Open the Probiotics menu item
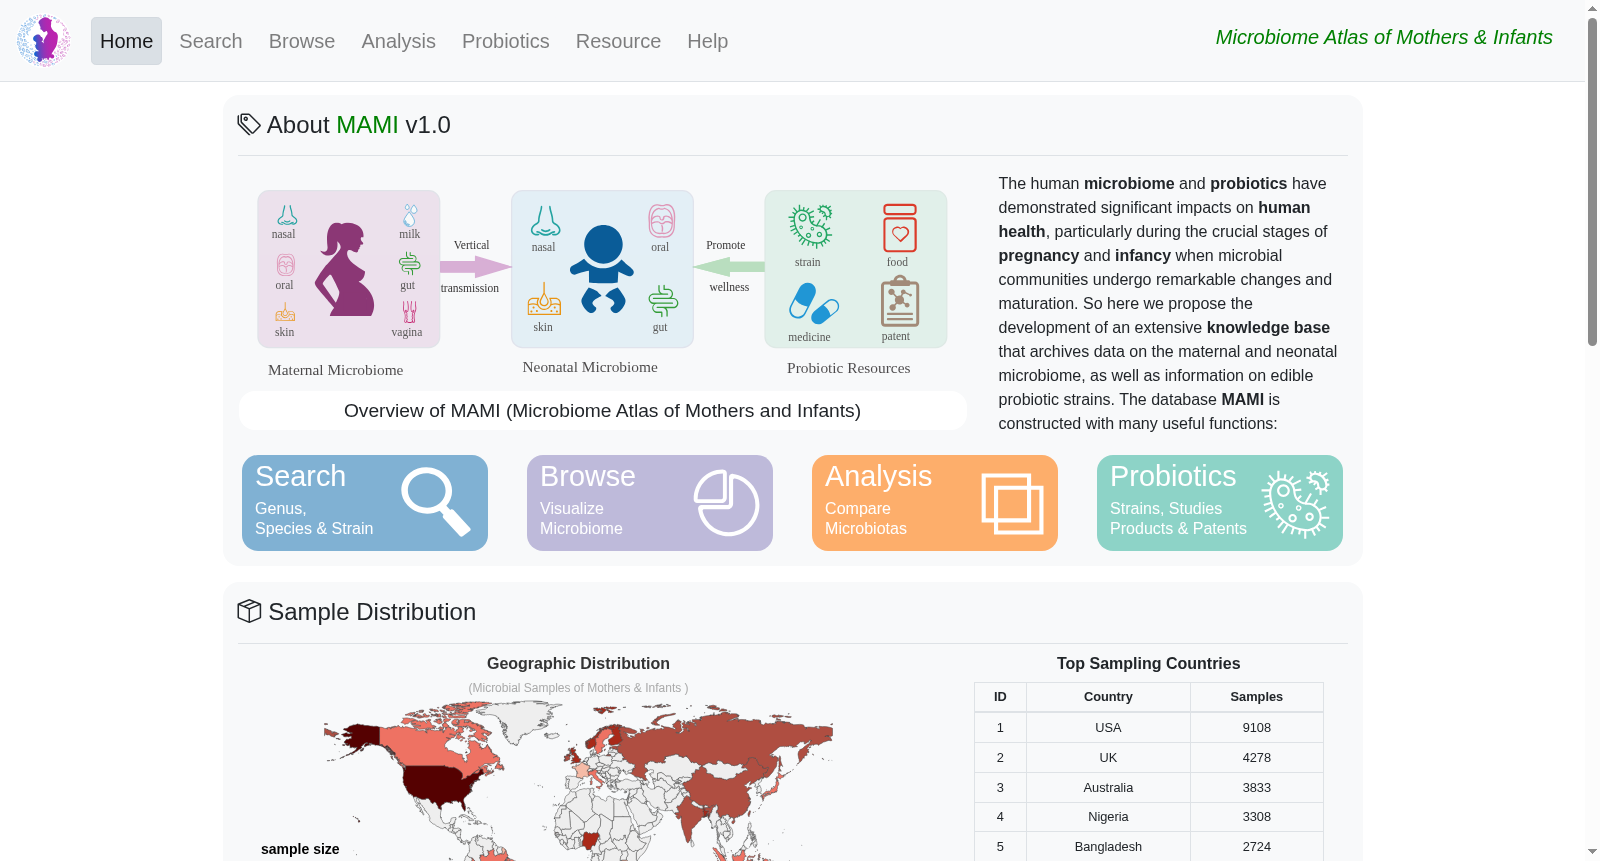Image resolution: width=1600 pixels, height=861 pixels. [x=506, y=41]
